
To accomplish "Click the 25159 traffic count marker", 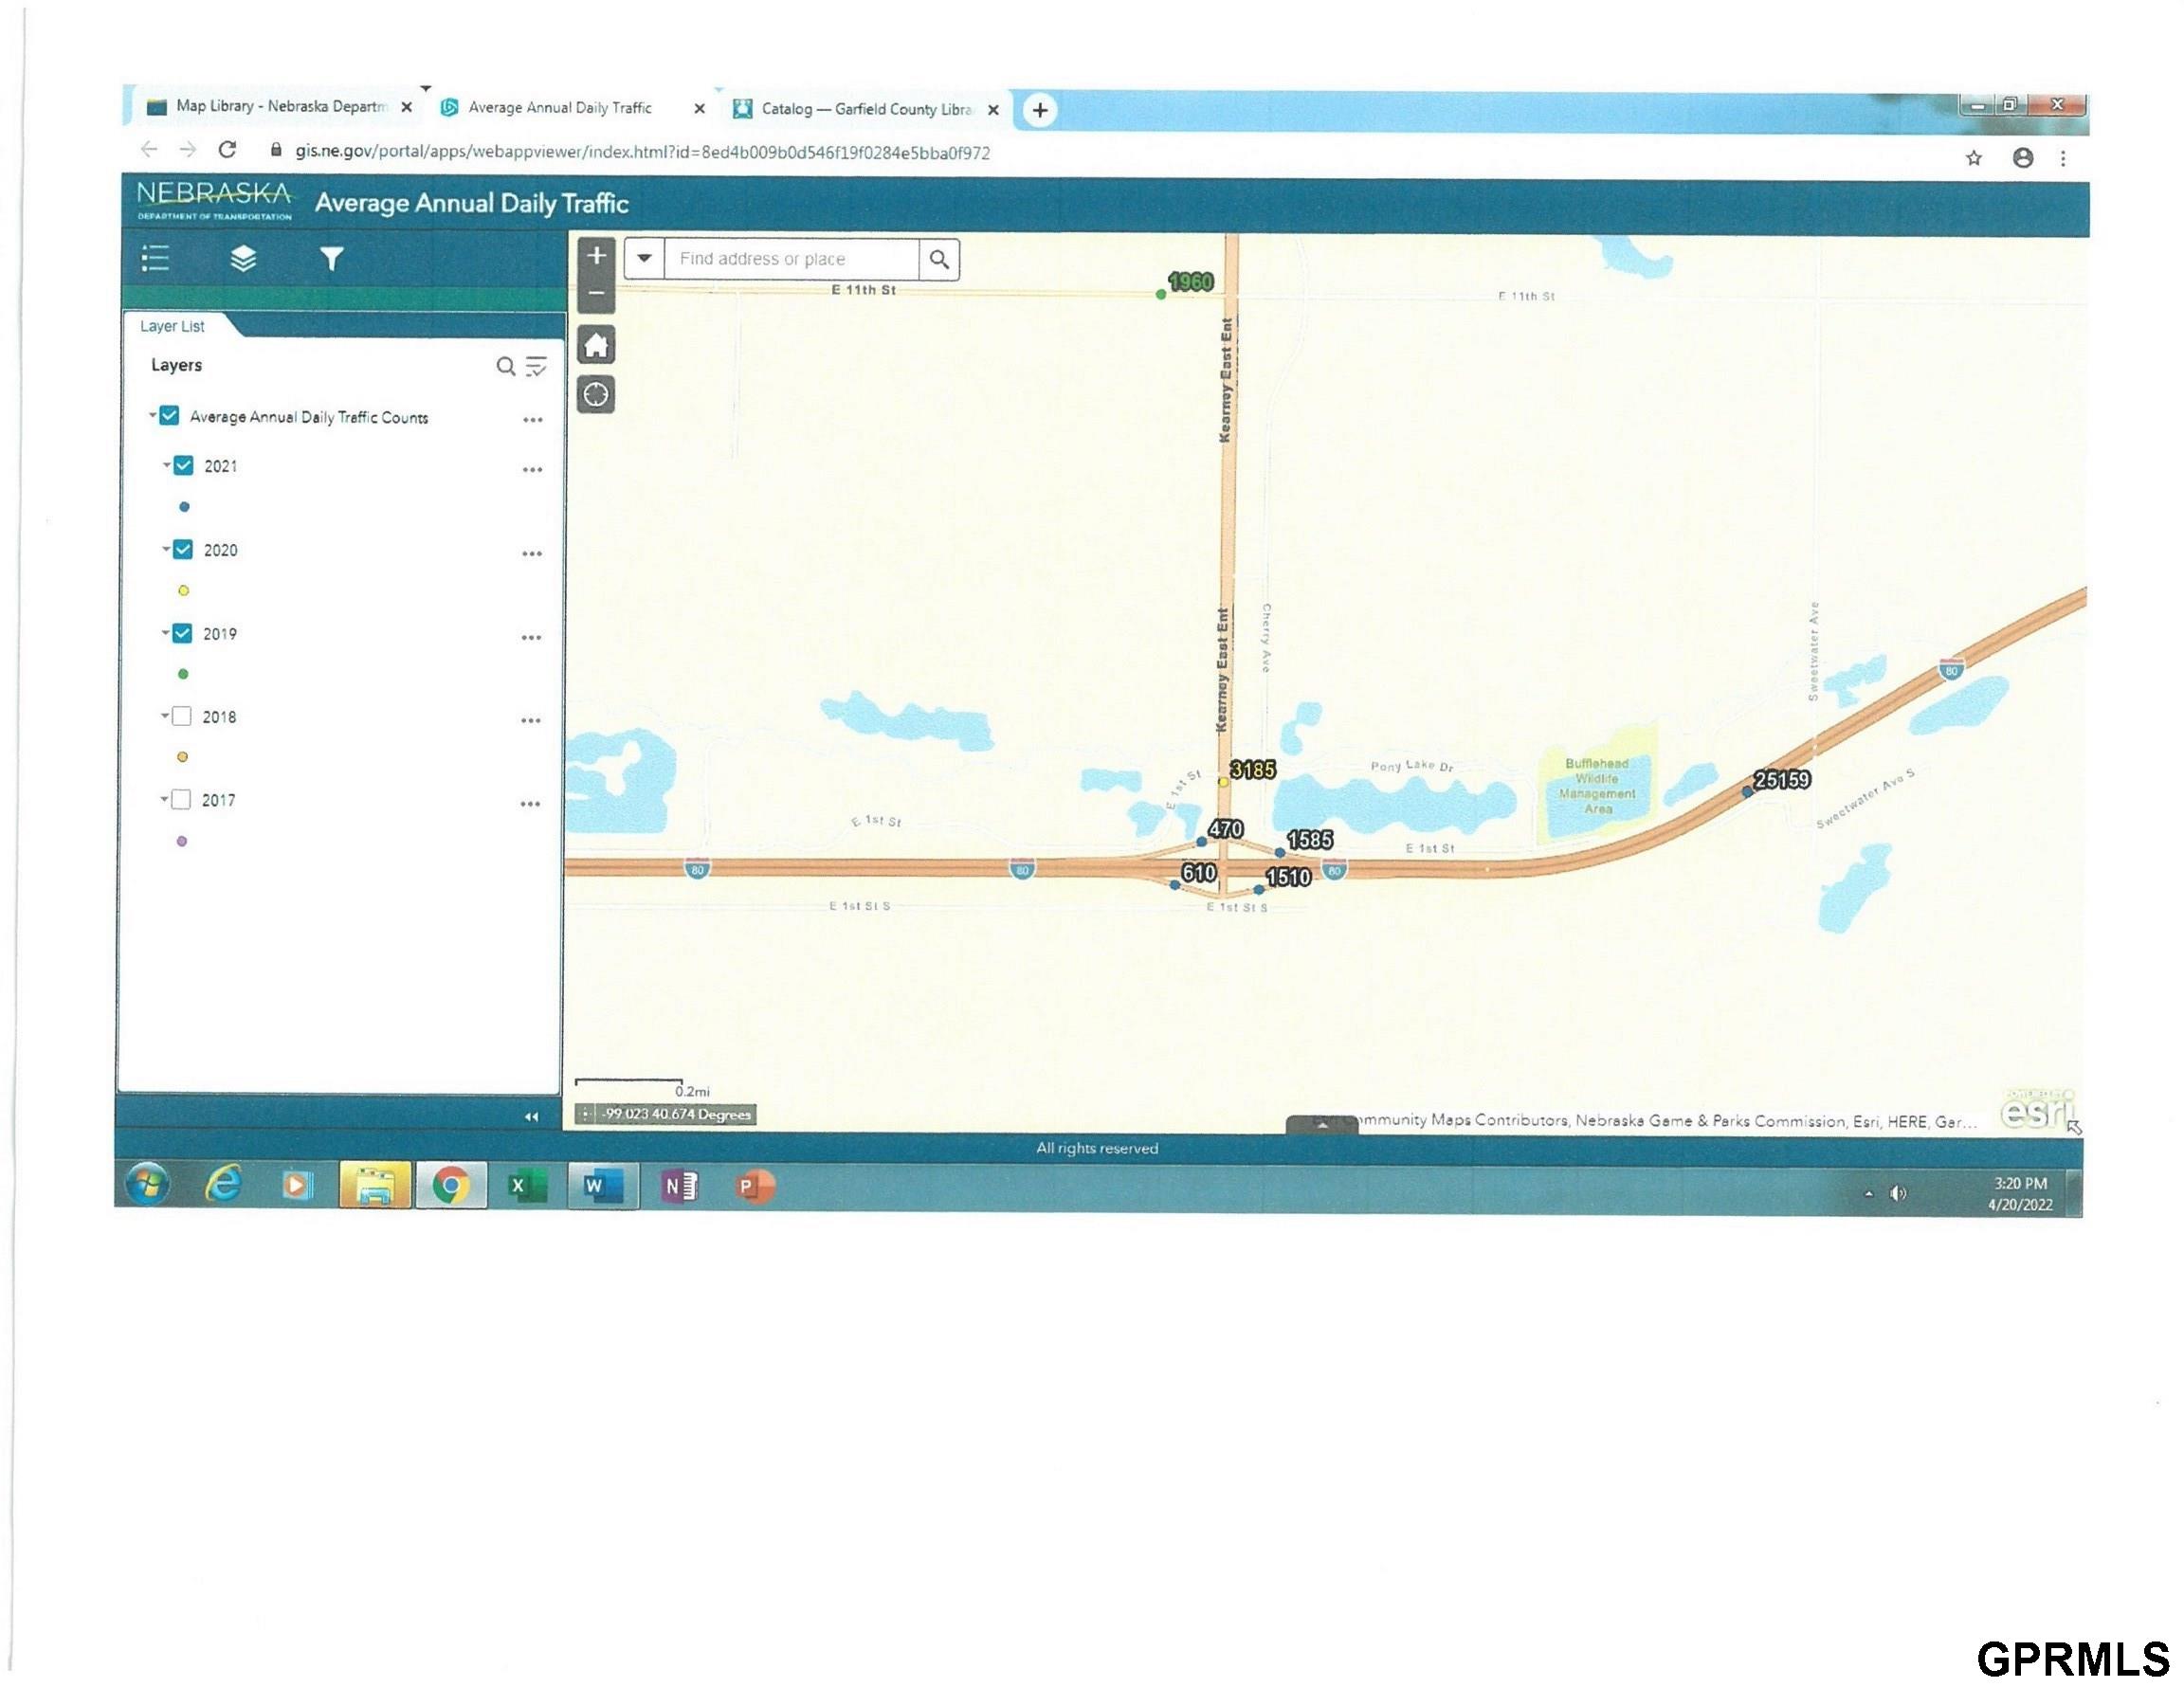I will pos(1747,792).
